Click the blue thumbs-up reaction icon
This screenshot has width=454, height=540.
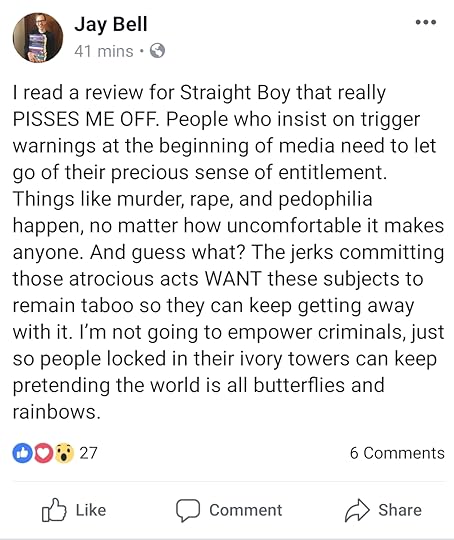click(22, 453)
